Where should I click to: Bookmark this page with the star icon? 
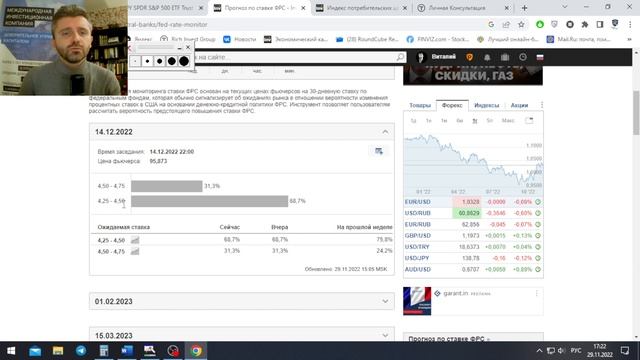pos(521,24)
